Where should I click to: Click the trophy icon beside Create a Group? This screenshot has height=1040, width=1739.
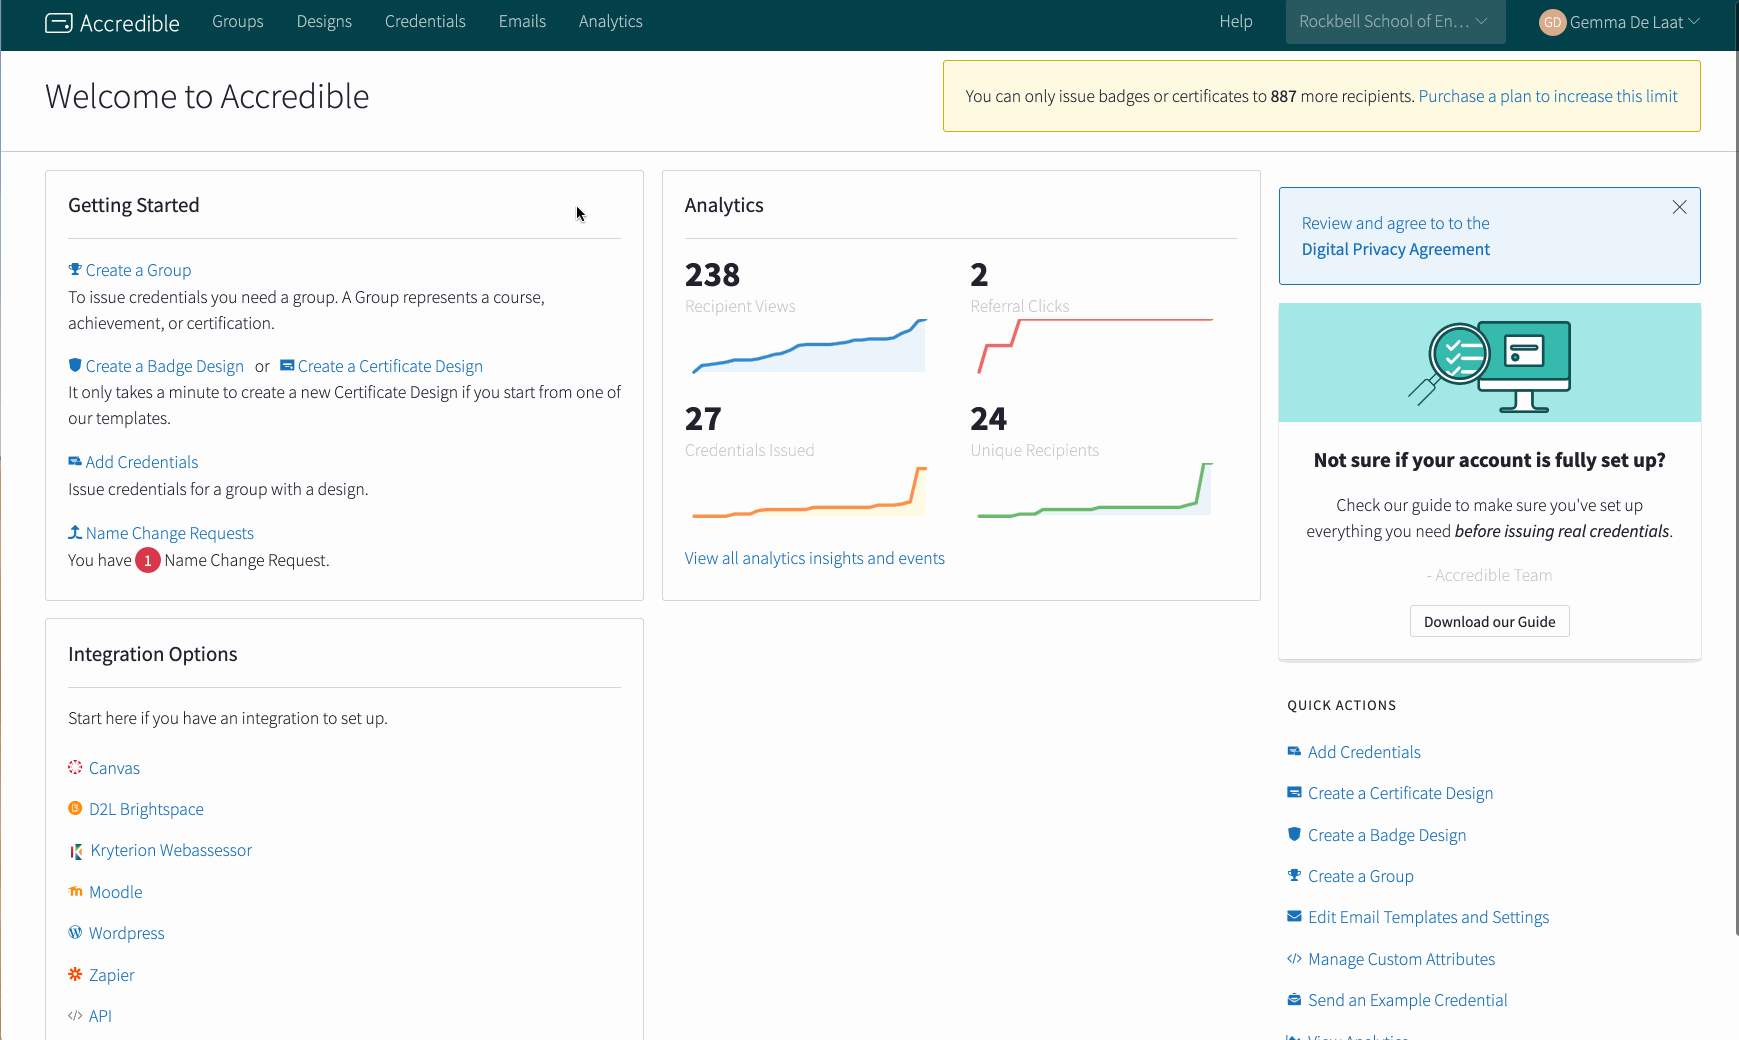pyautogui.click(x=75, y=270)
